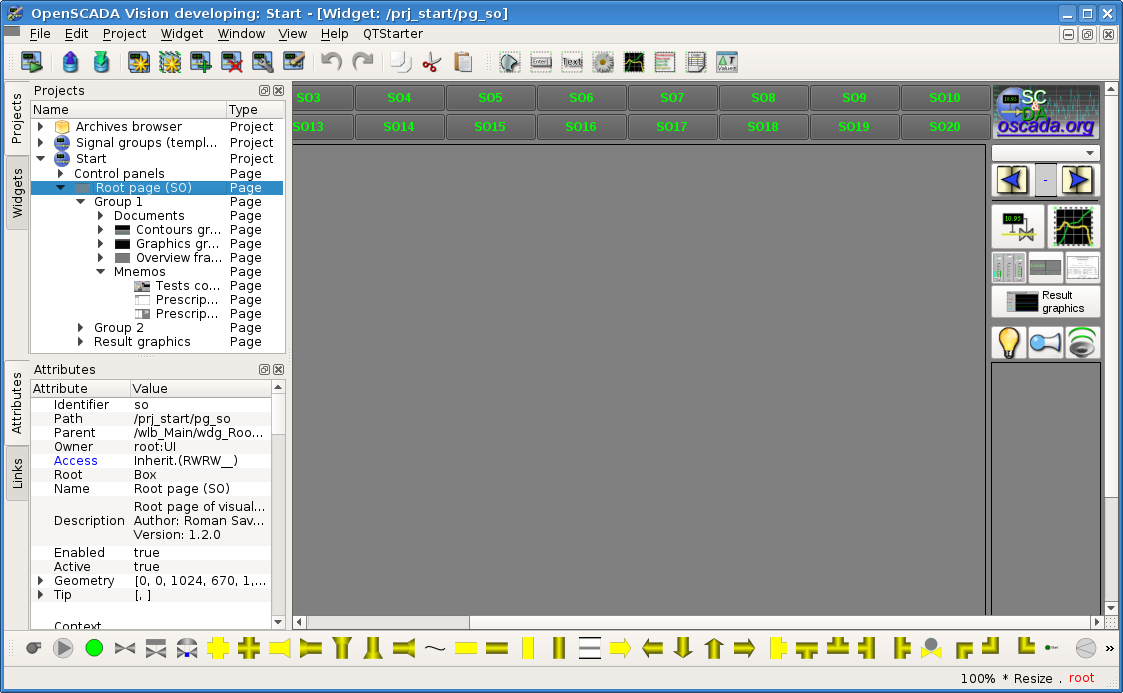Click the light bulb alarm icon

(x=1009, y=342)
